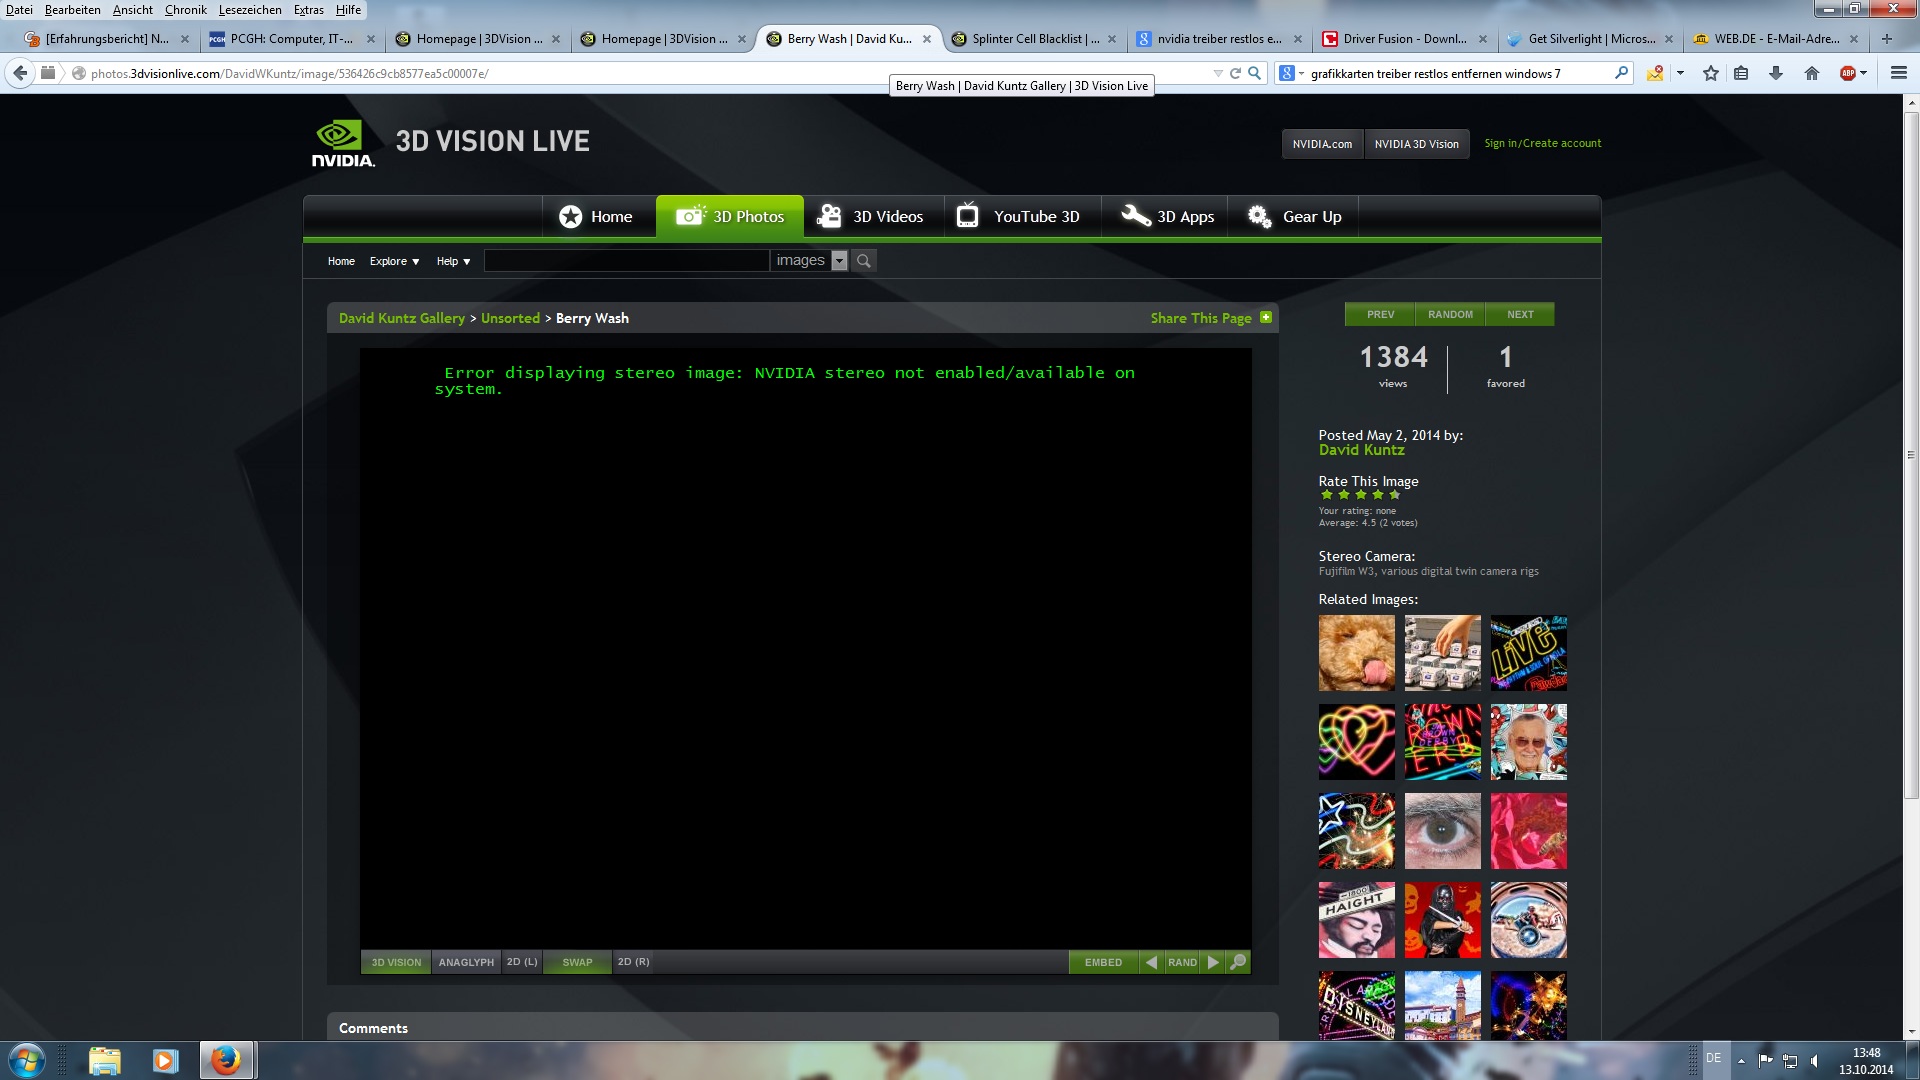Click the browser home icon
Image resolution: width=1920 pixels, height=1080 pixels.
(x=1811, y=73)
